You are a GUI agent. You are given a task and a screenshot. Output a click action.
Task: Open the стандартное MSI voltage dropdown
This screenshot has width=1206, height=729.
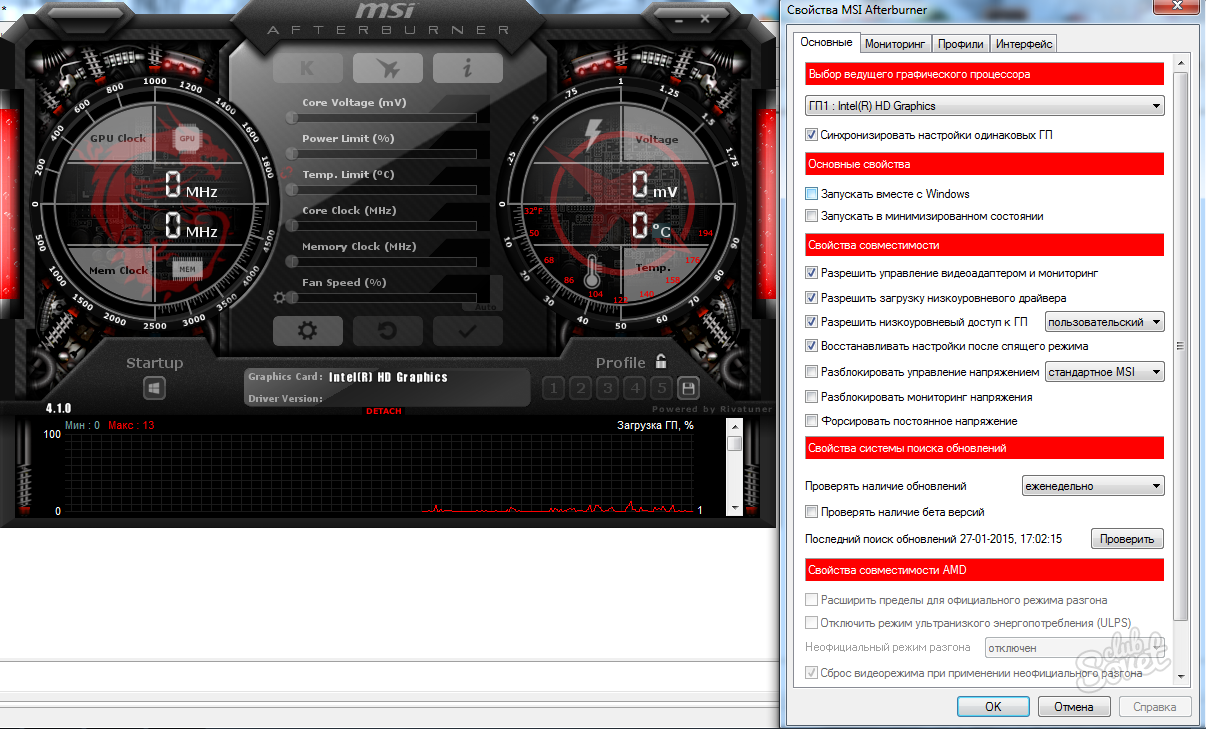[x=1104, y=372]
